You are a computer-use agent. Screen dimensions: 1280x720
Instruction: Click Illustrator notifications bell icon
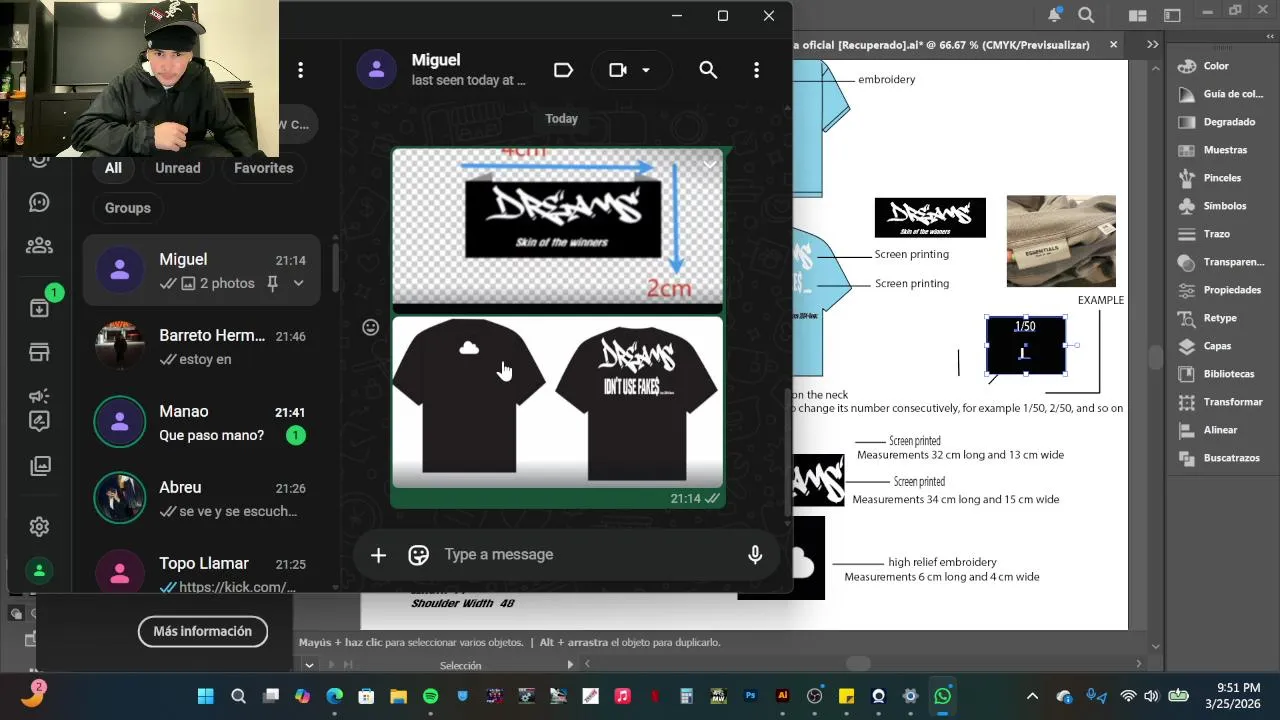point(1054,15)
